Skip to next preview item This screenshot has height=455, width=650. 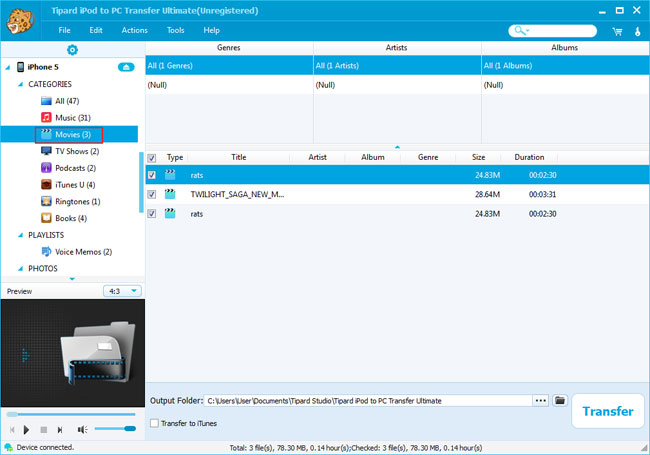[x=60, y=430]
